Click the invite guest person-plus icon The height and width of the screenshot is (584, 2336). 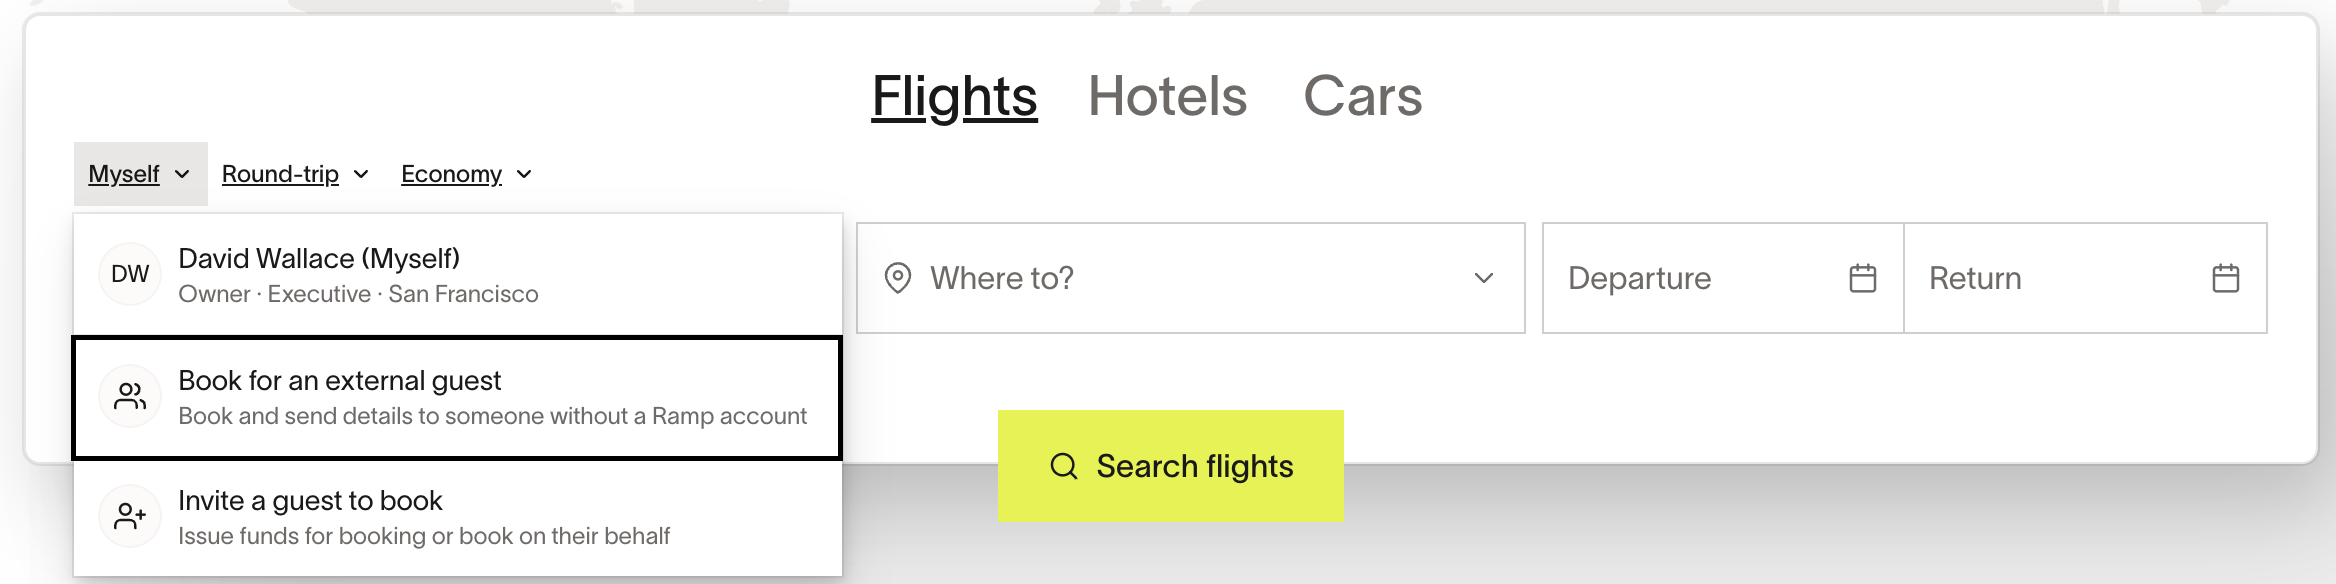coord(130,517)
